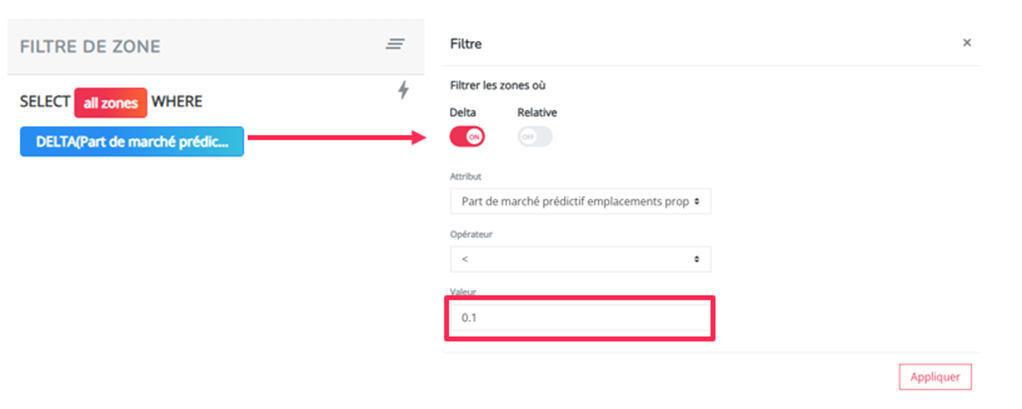Click the FILTRE DE ZONE panel title
This screenshot has height=409, width=1022.
pos(90,47)
